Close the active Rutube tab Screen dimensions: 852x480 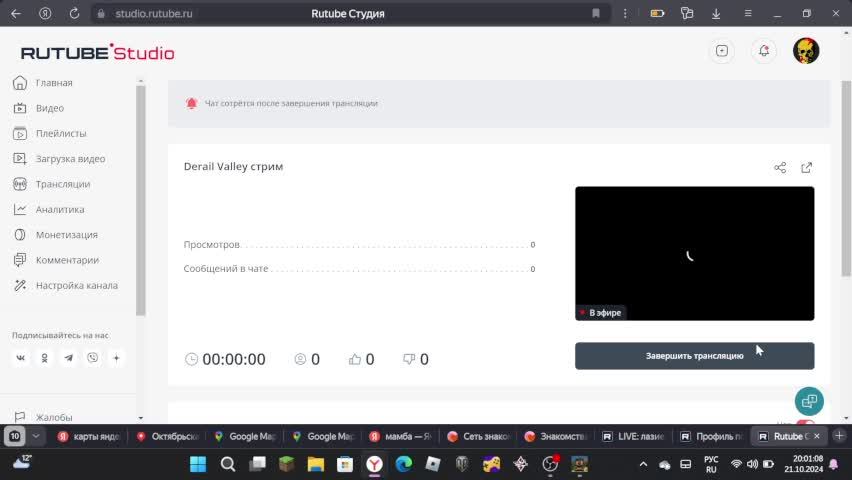click(817, 436)
